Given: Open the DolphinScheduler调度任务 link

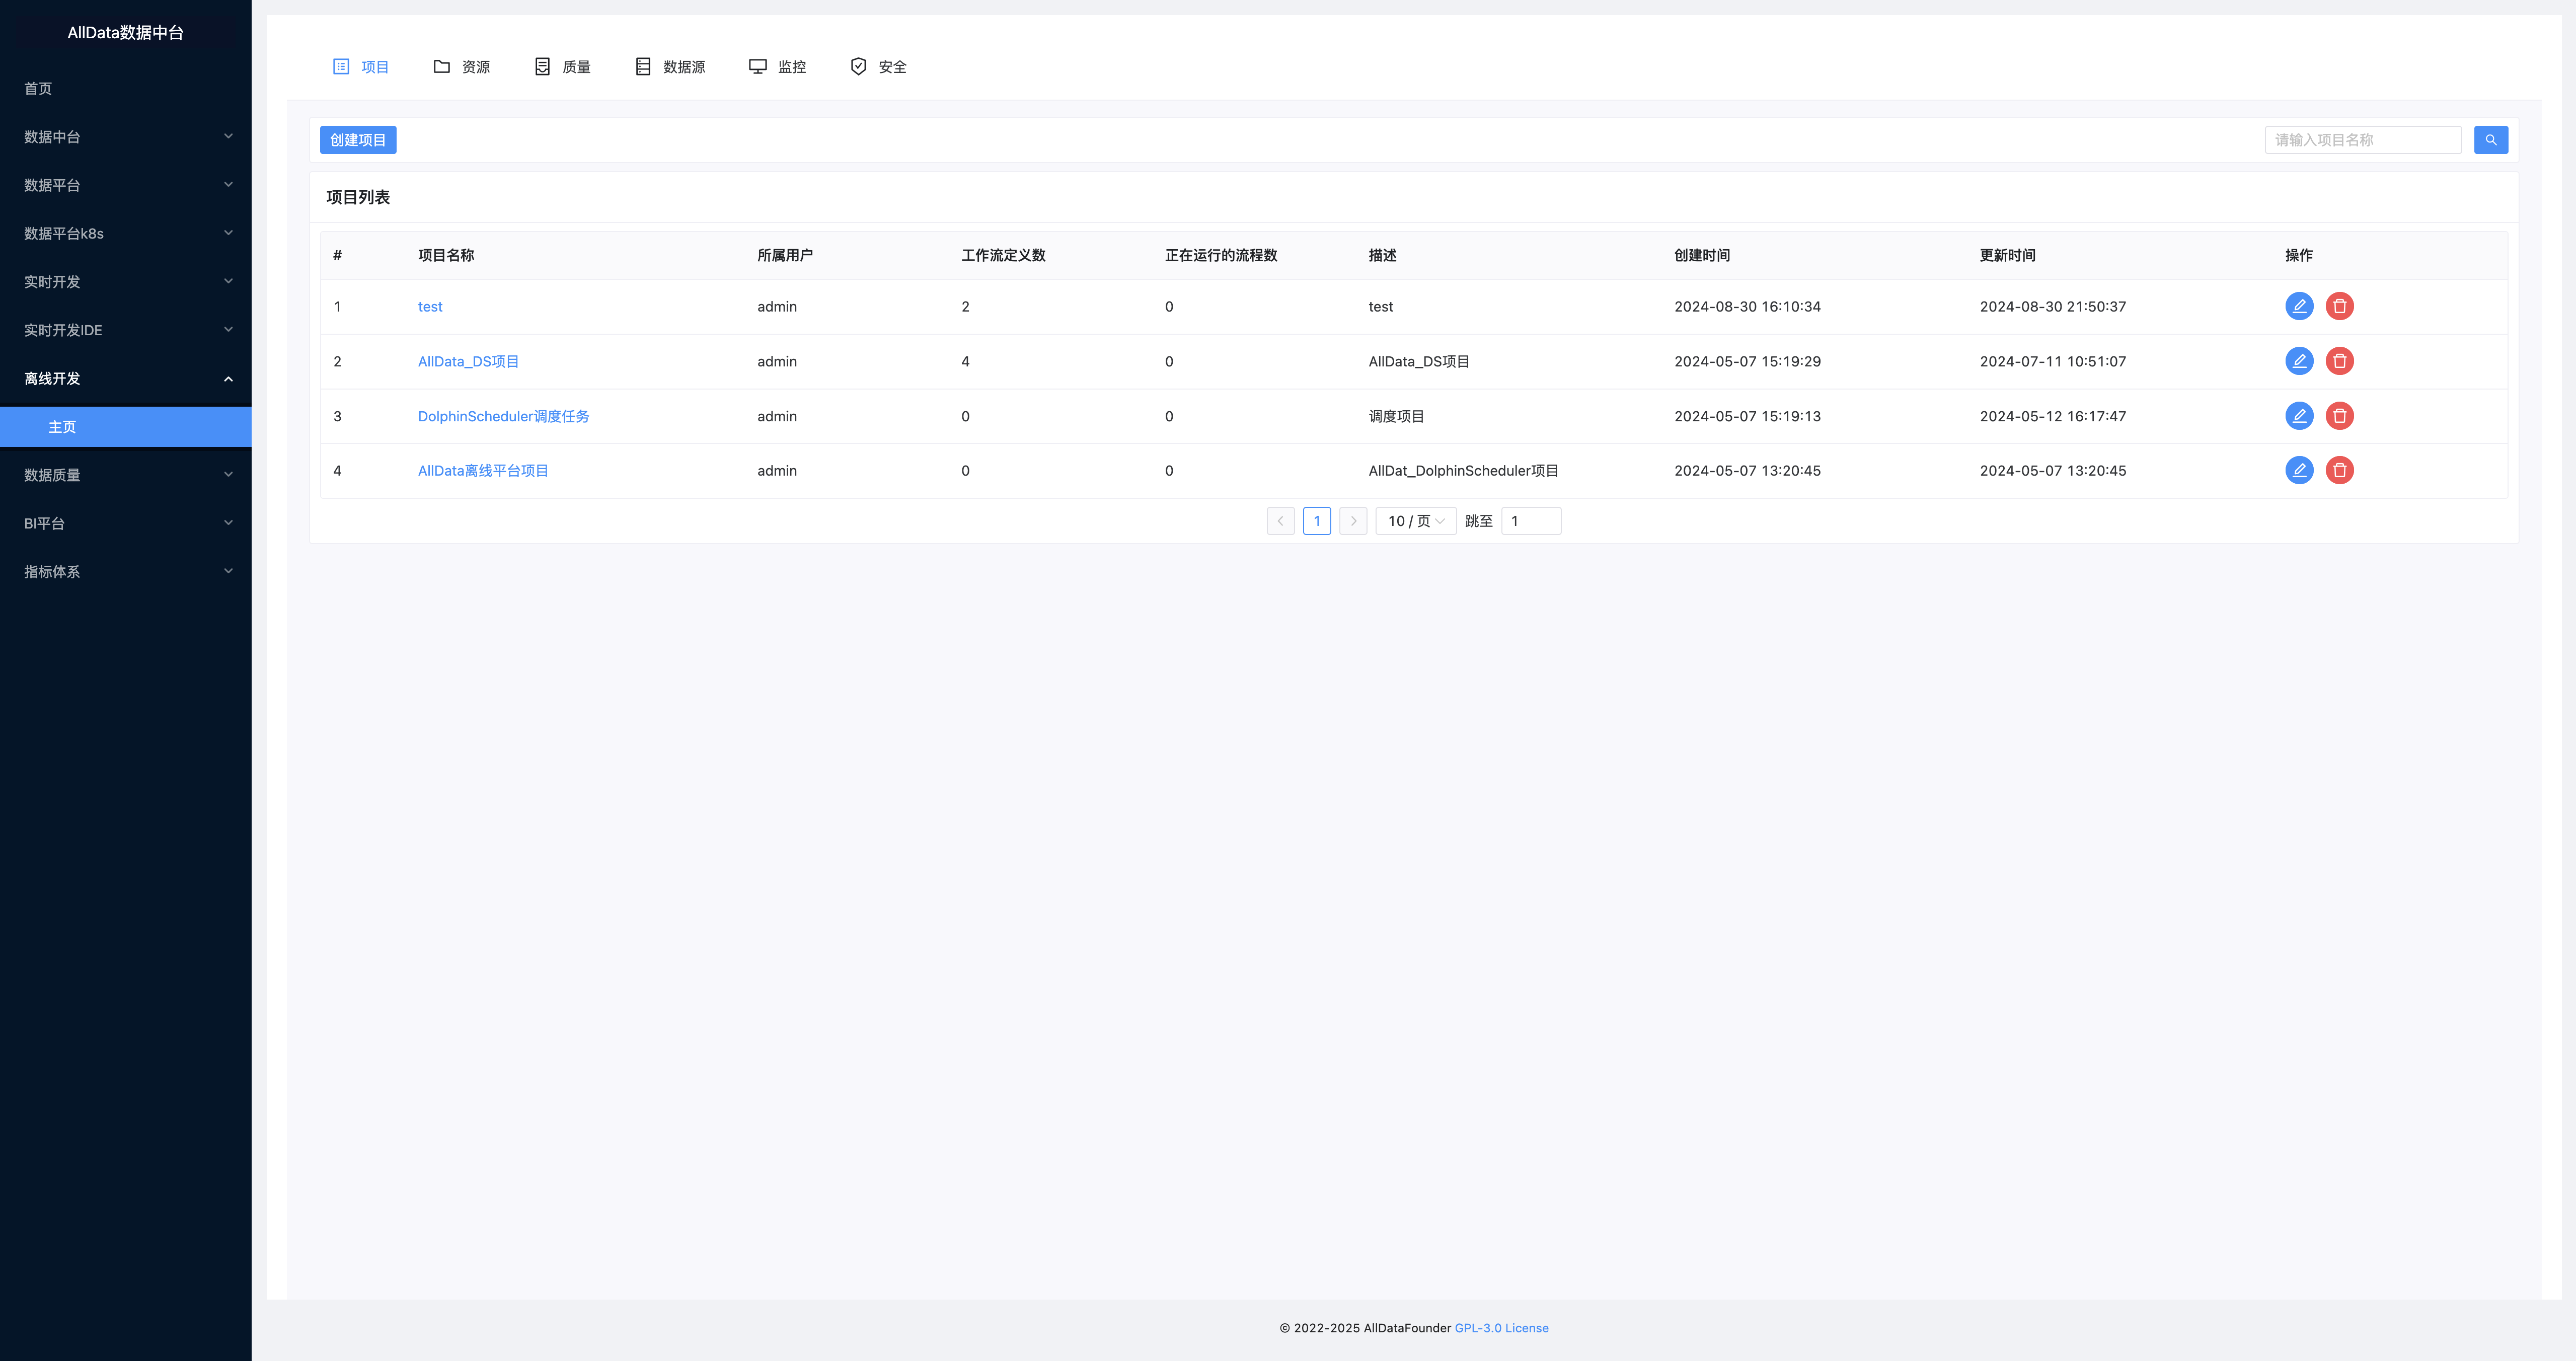Looking at the screenshot, I should coord(503,416).
